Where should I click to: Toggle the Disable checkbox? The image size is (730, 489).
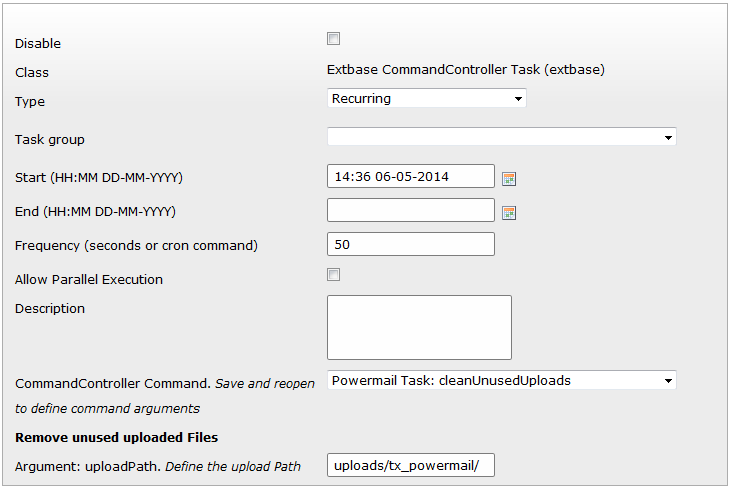[334, 39]
